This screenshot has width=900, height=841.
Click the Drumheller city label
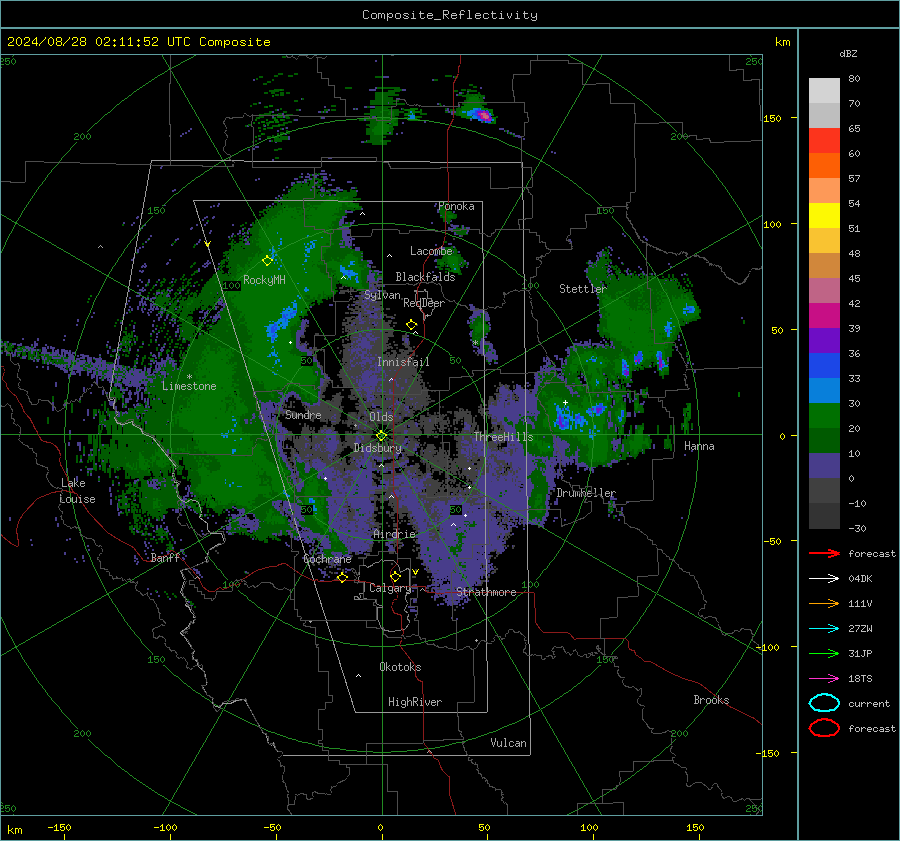click(586, 493)
